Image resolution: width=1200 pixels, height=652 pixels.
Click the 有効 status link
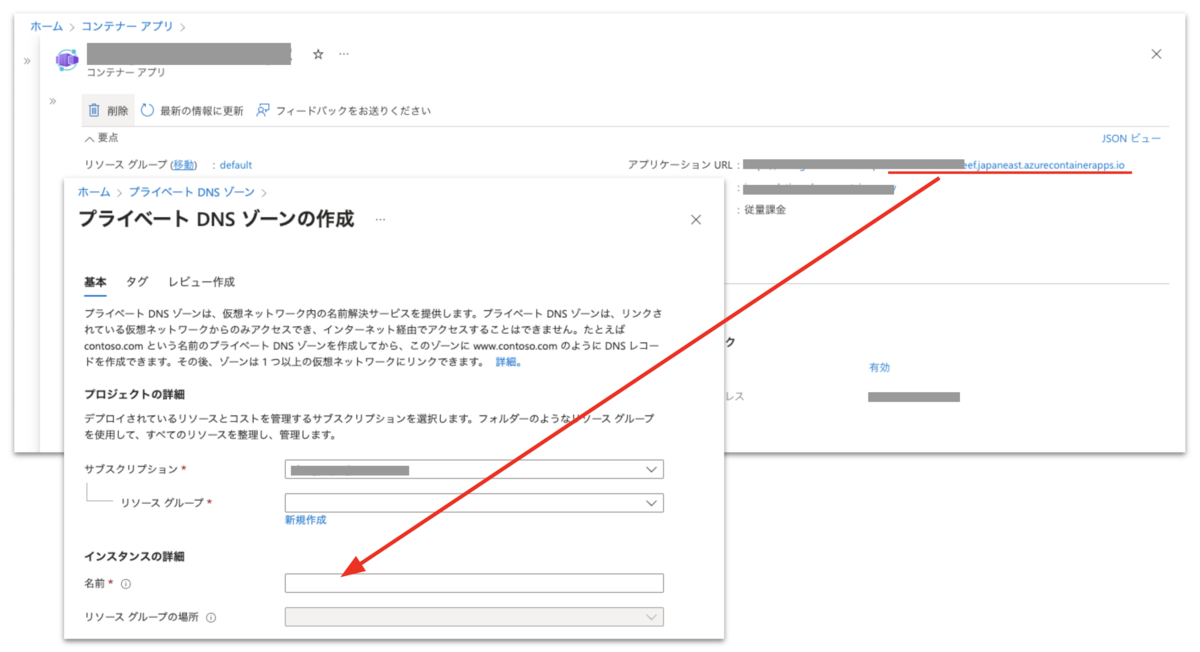click(x=879, y=367)
